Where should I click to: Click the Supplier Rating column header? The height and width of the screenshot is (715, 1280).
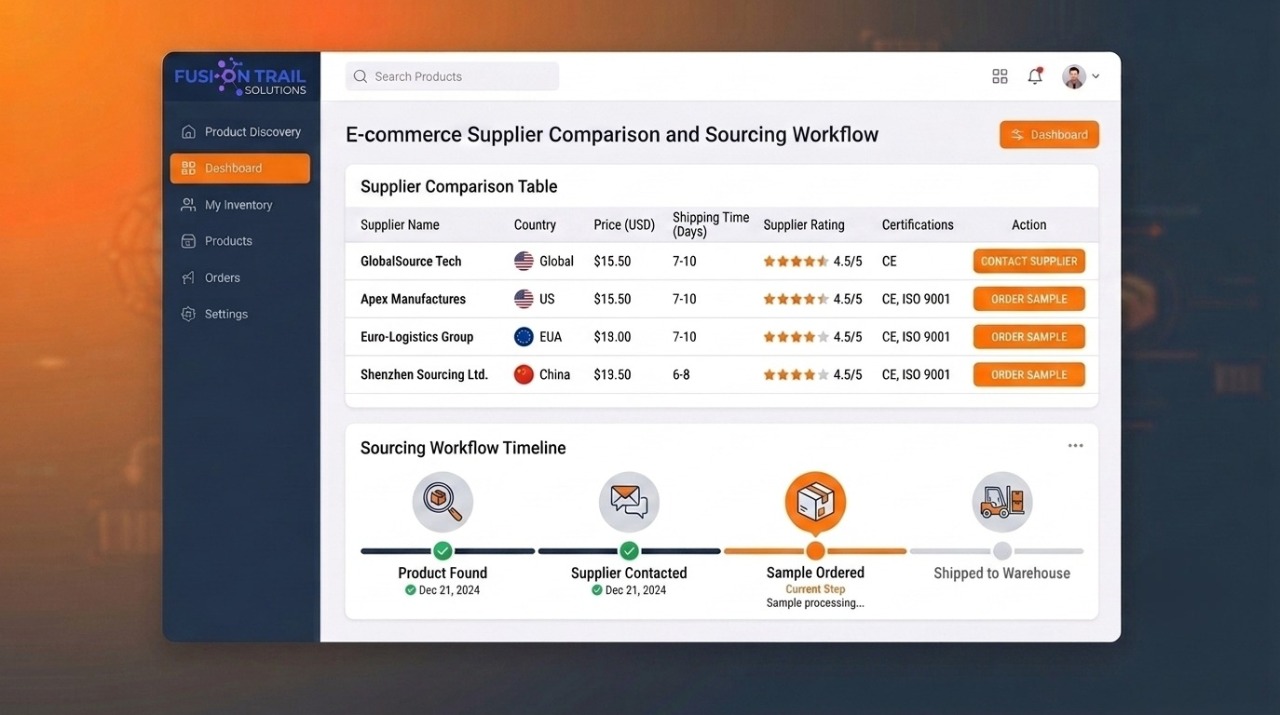804,225
